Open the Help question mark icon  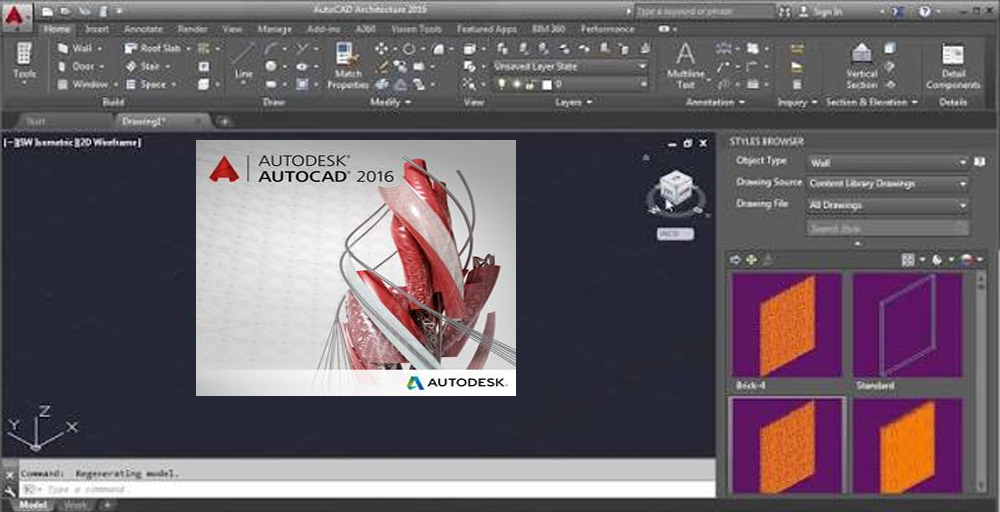click(925, 11)
